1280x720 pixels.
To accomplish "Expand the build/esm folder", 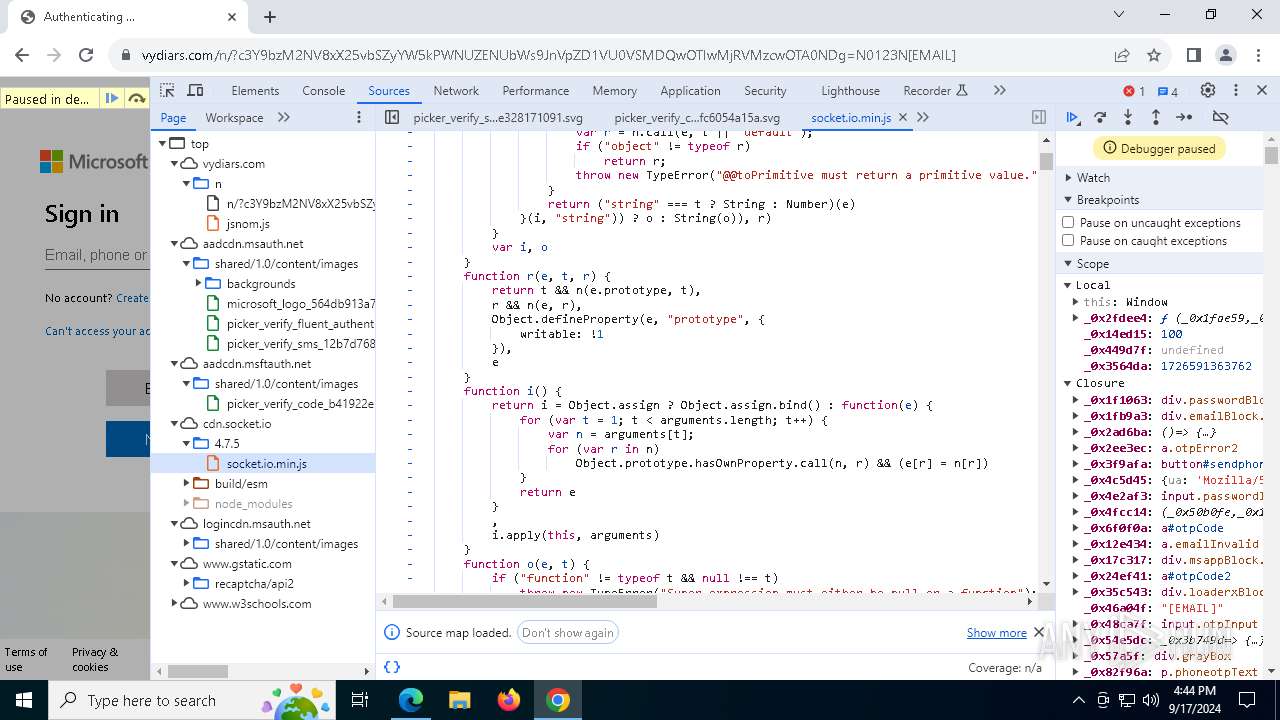I will point(187,484).
